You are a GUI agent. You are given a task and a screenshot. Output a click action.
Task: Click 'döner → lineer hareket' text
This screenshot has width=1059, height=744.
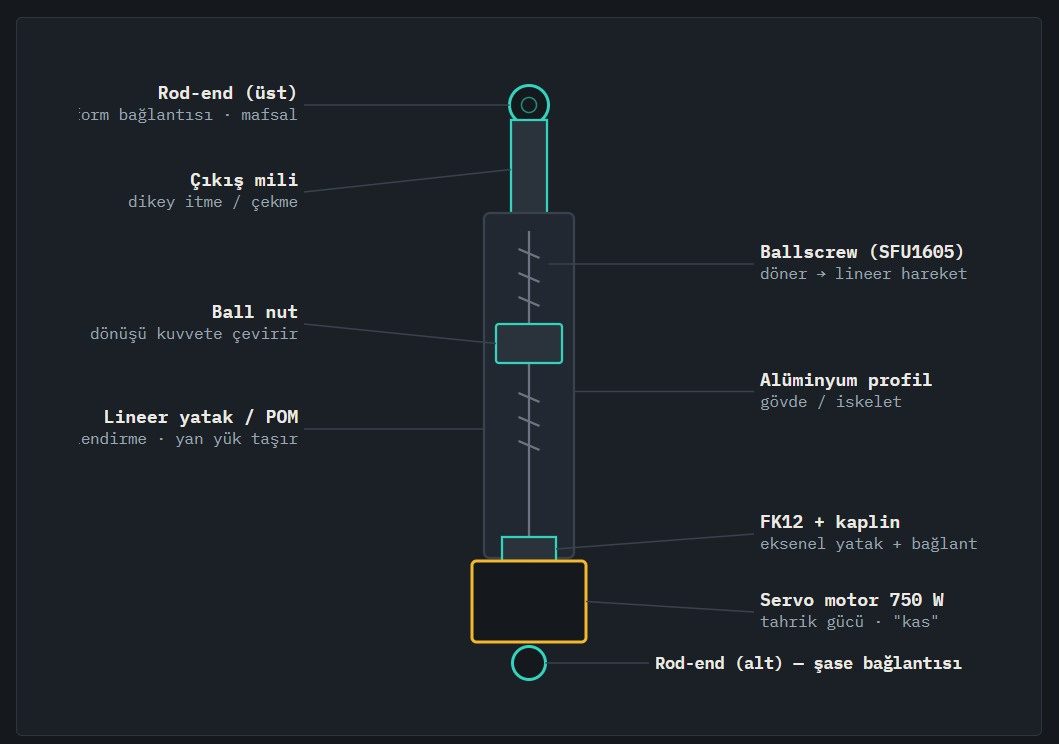click(863, 273)
